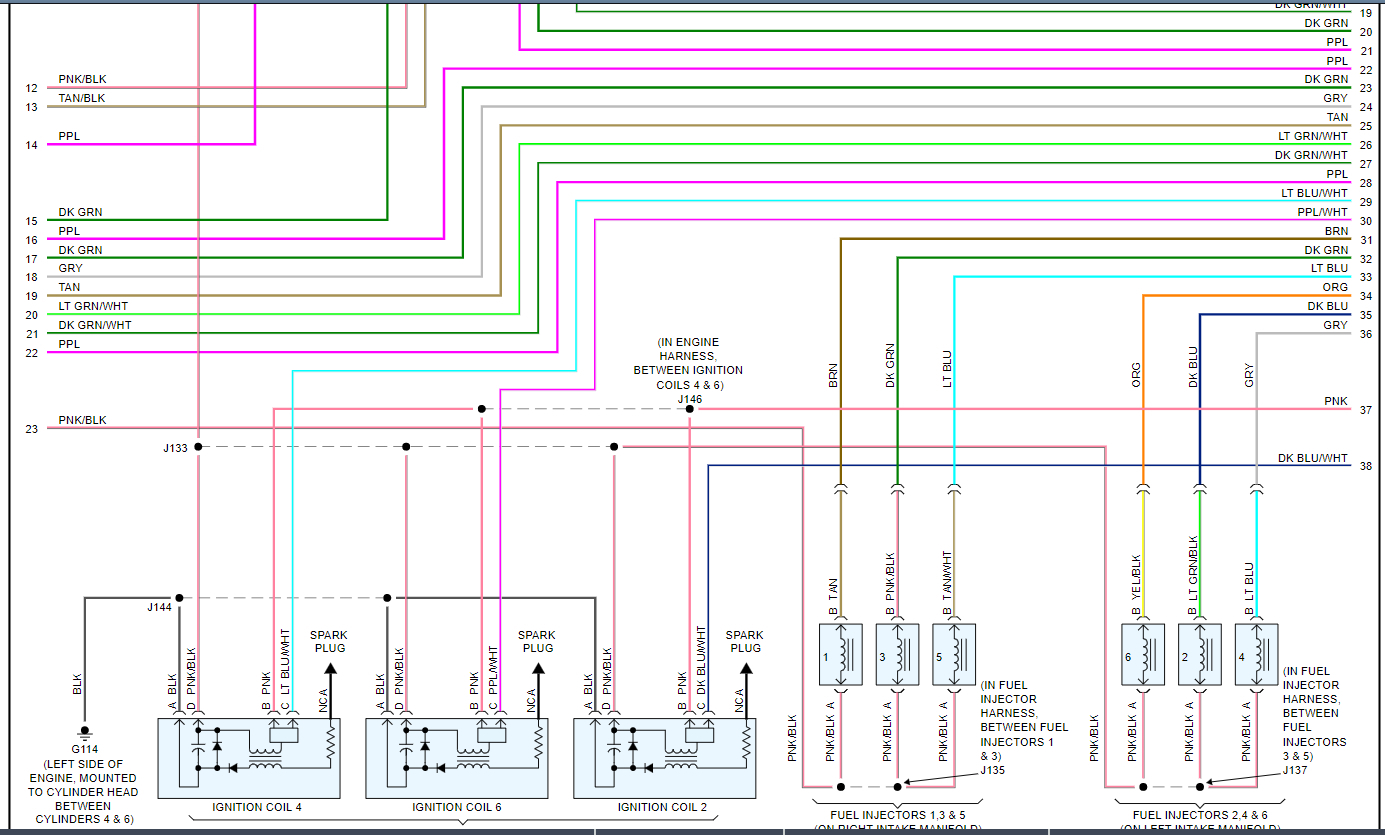The width and height of the screenshot is (1385, 835).
Task: Select the 'FUEL INJECTORS 1,3 & 5' caption
Action: [897, 815]
